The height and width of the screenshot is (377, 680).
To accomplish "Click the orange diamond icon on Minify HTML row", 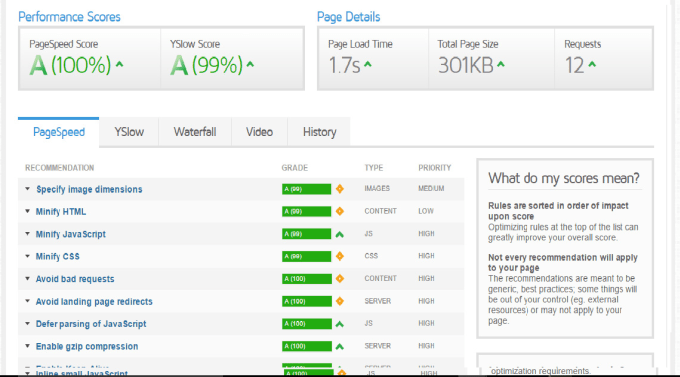I will tap(340, 211).
